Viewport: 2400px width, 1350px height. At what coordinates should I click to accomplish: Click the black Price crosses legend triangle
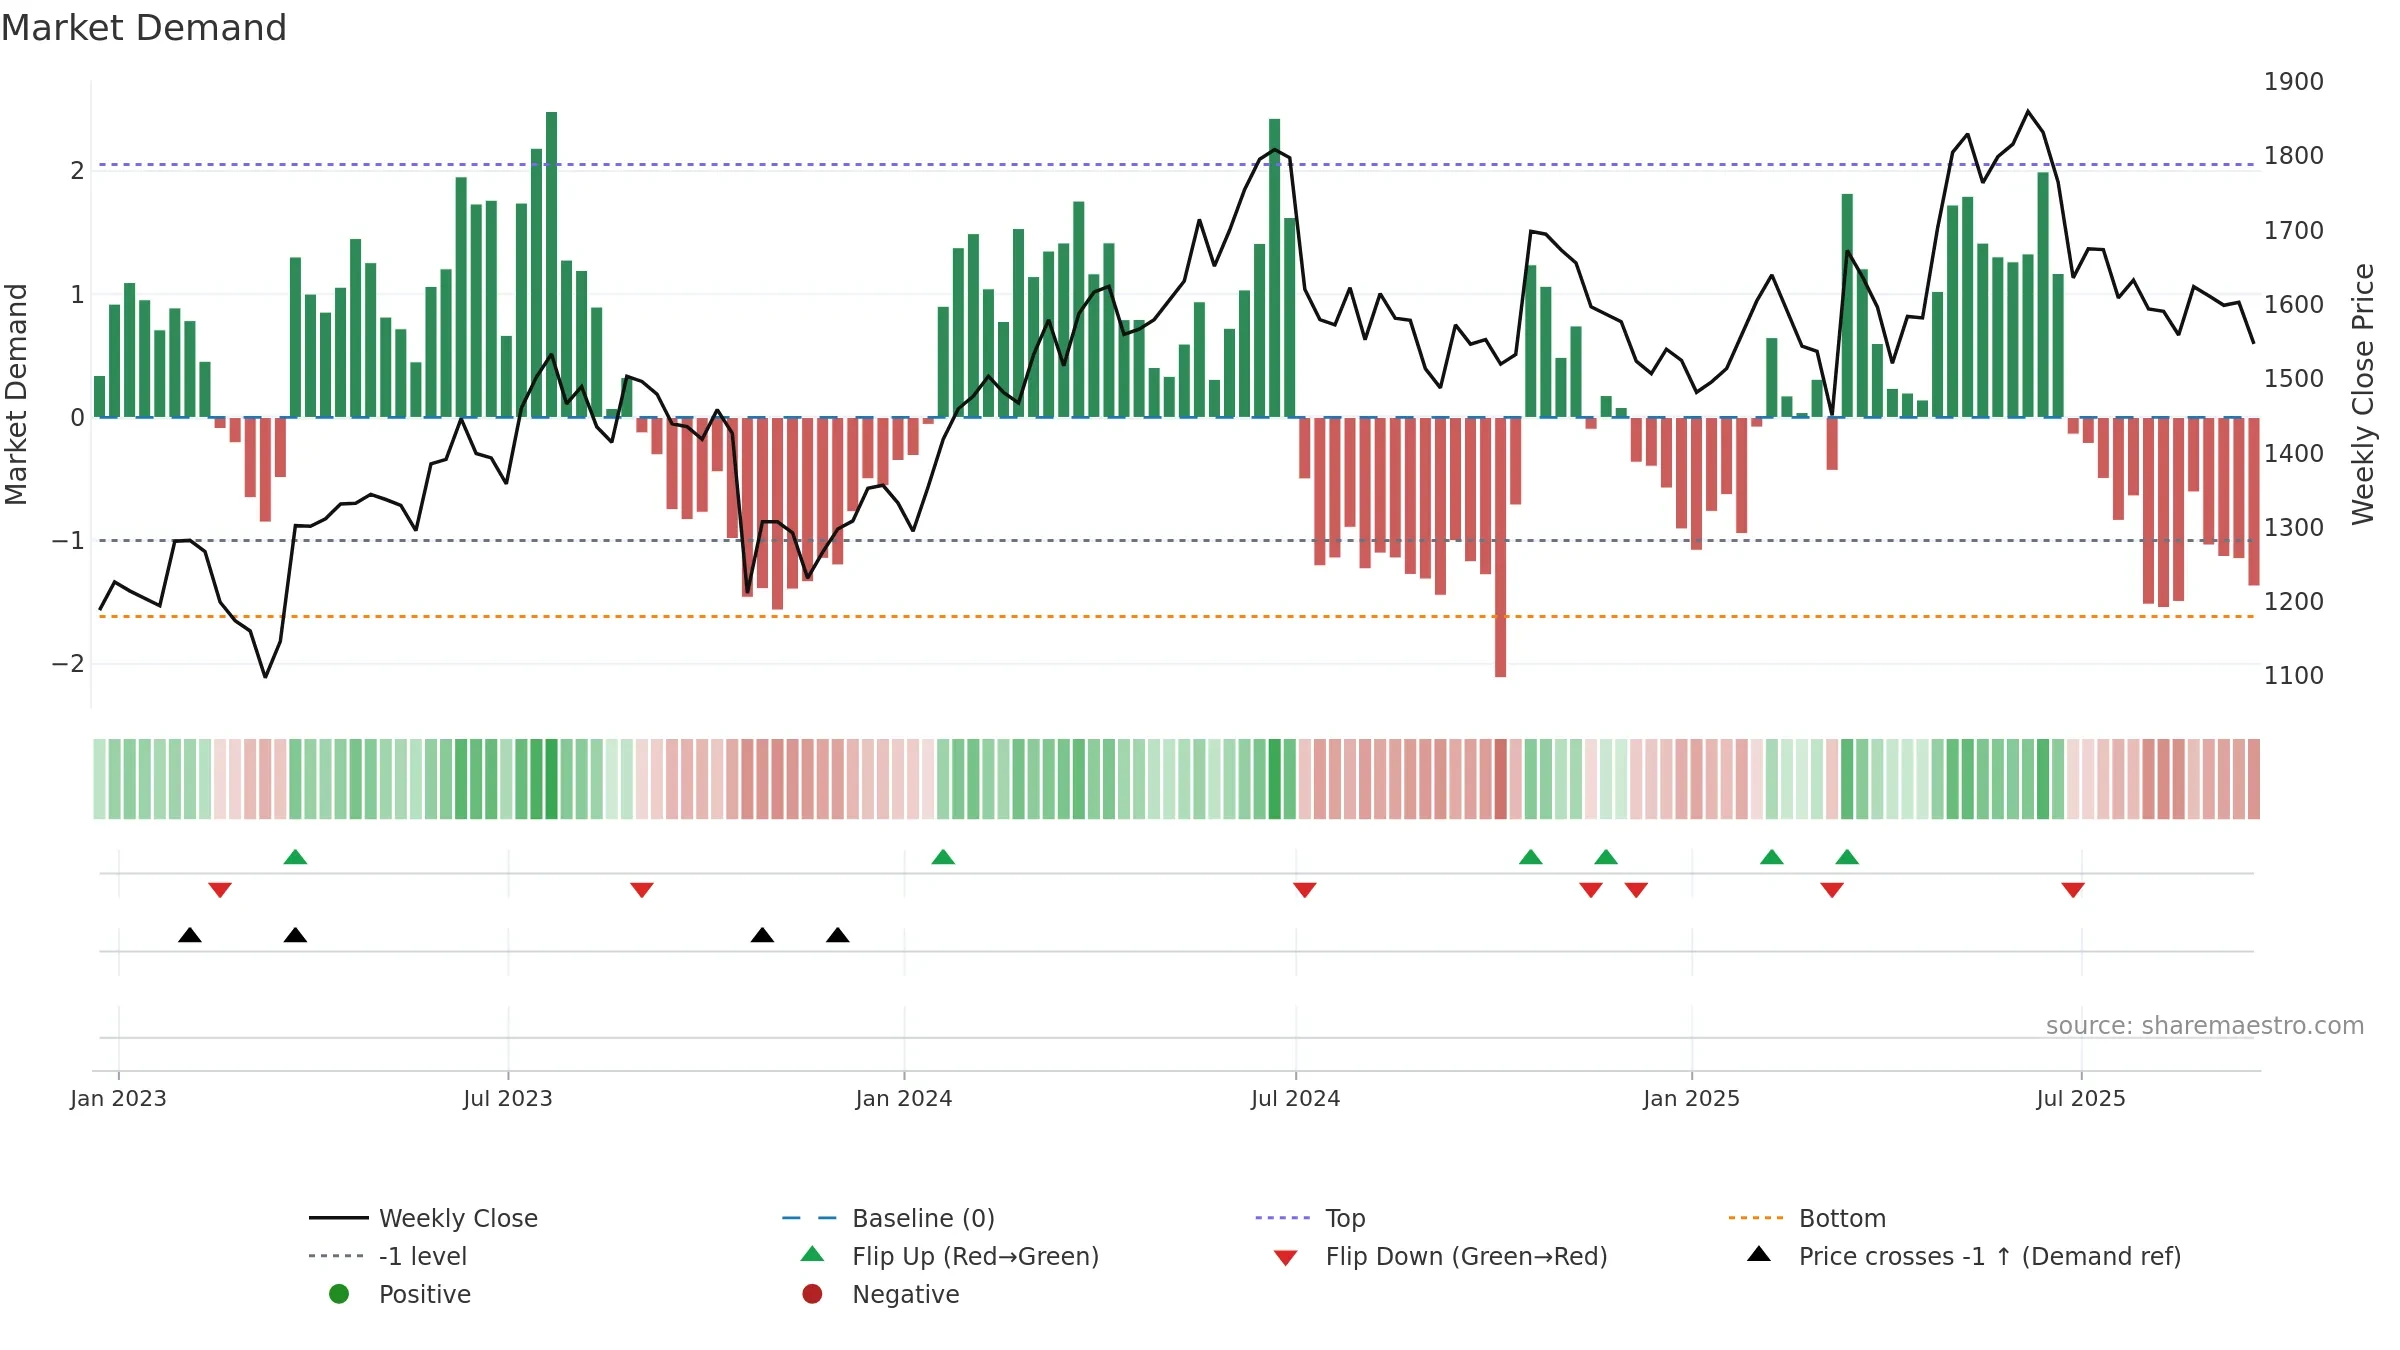tap(1759, 1254)
